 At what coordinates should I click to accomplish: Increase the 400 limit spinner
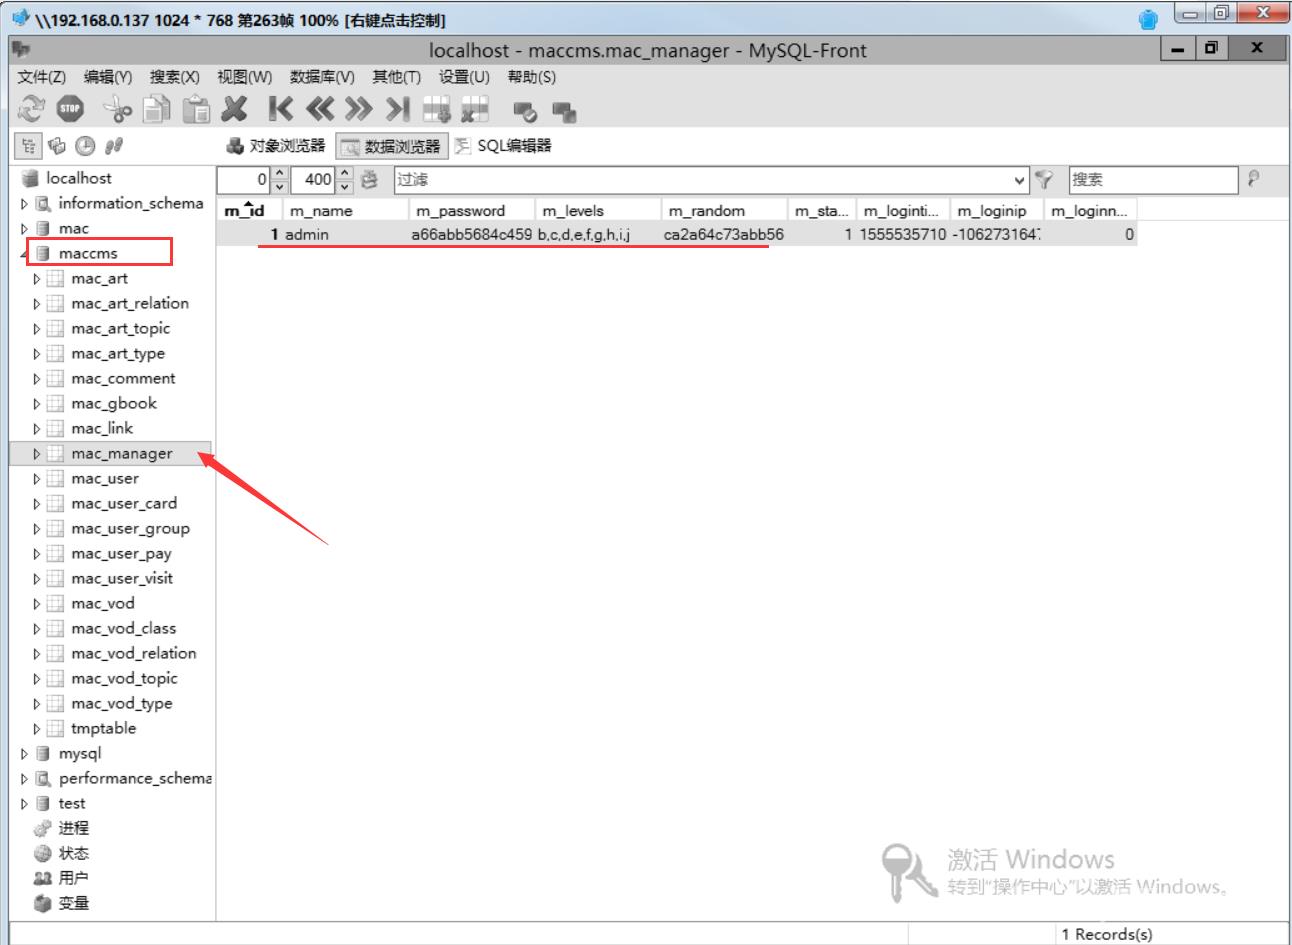345,174
